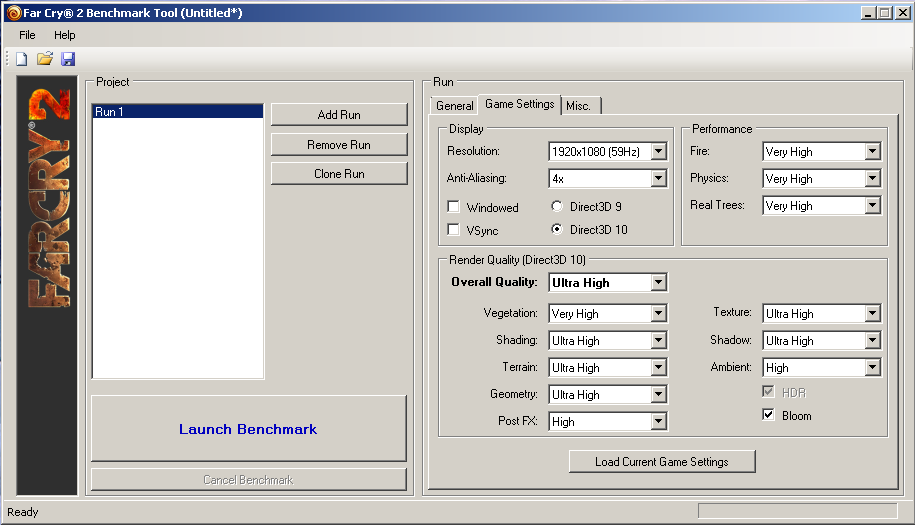Expand the Shading quality dropdown

click(607, 340)
